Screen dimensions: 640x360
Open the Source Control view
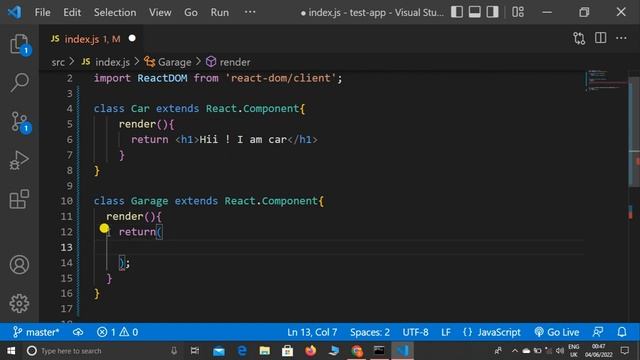(19, 122)
